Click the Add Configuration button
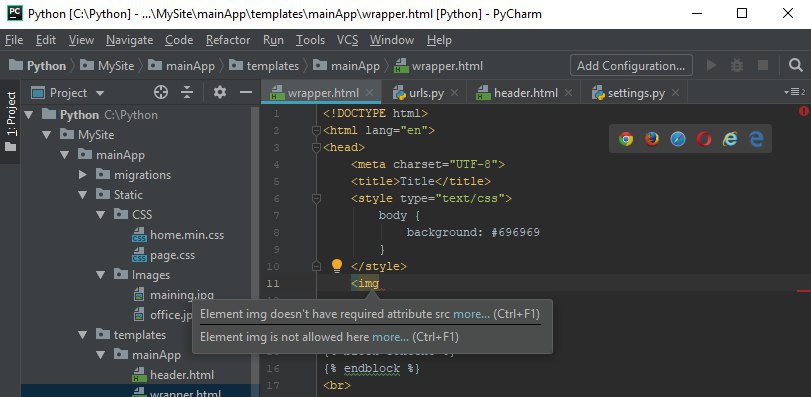Image resolution: width=811 pixels, height=397 pixels. pos(631,65)
